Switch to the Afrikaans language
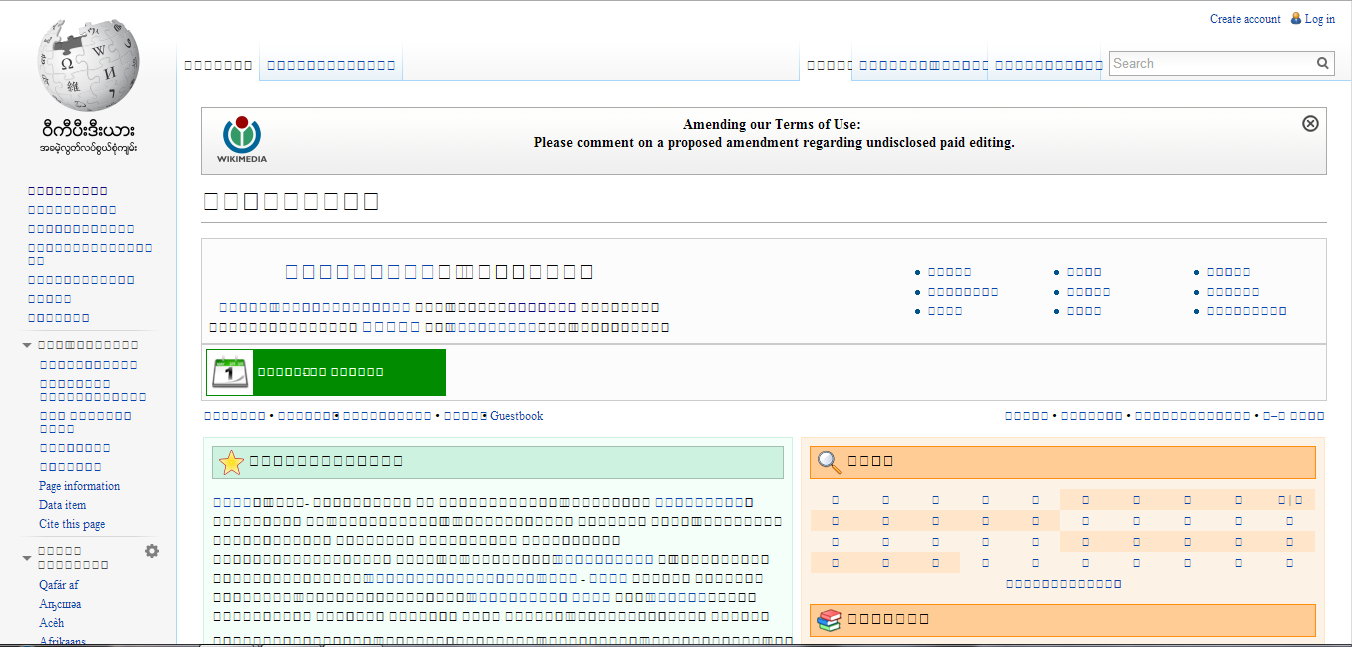 point(62,641)
